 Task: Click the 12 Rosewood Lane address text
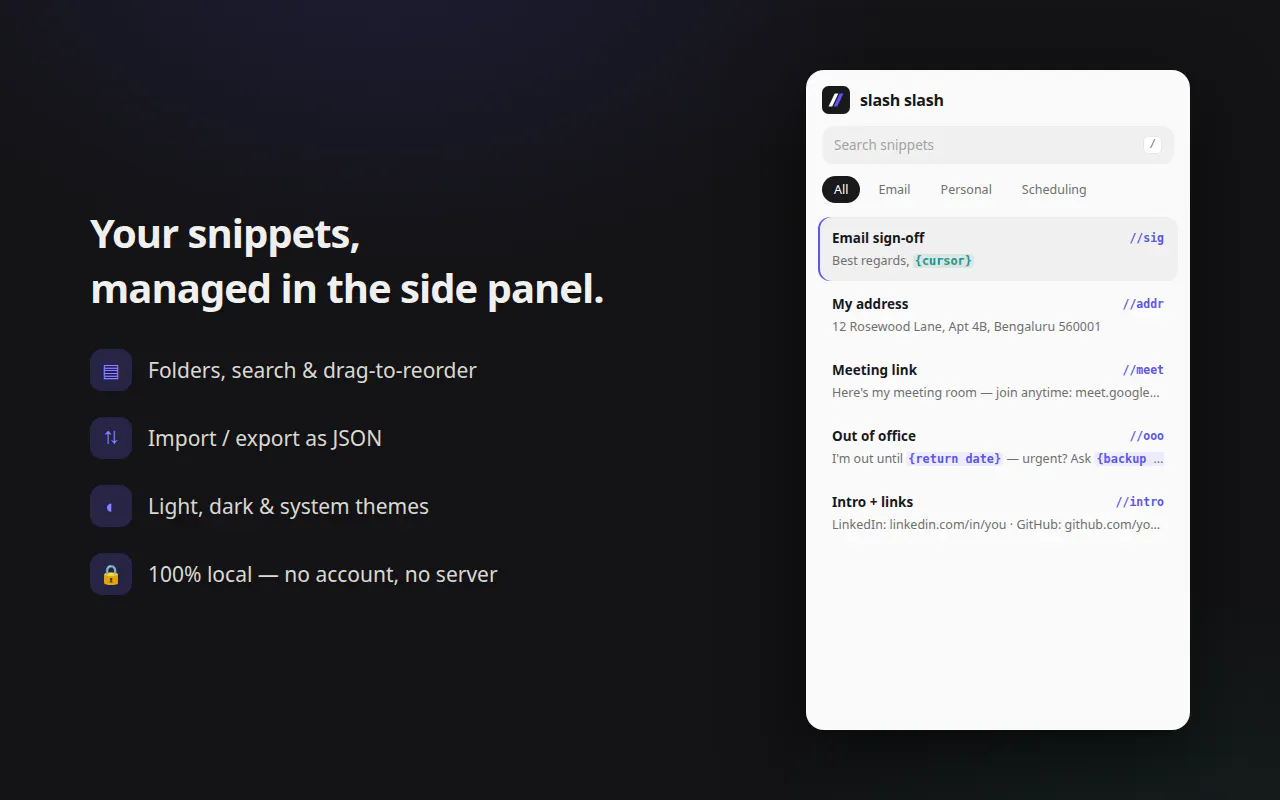point(967,327)
